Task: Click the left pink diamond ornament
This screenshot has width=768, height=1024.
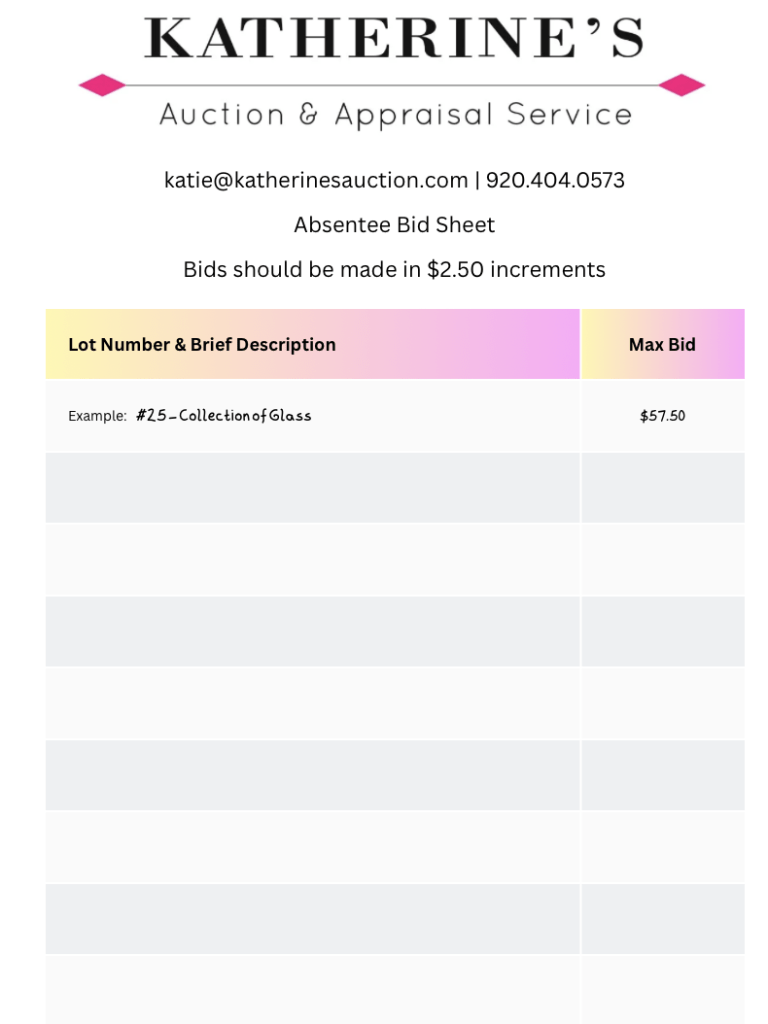Action: 102,85
